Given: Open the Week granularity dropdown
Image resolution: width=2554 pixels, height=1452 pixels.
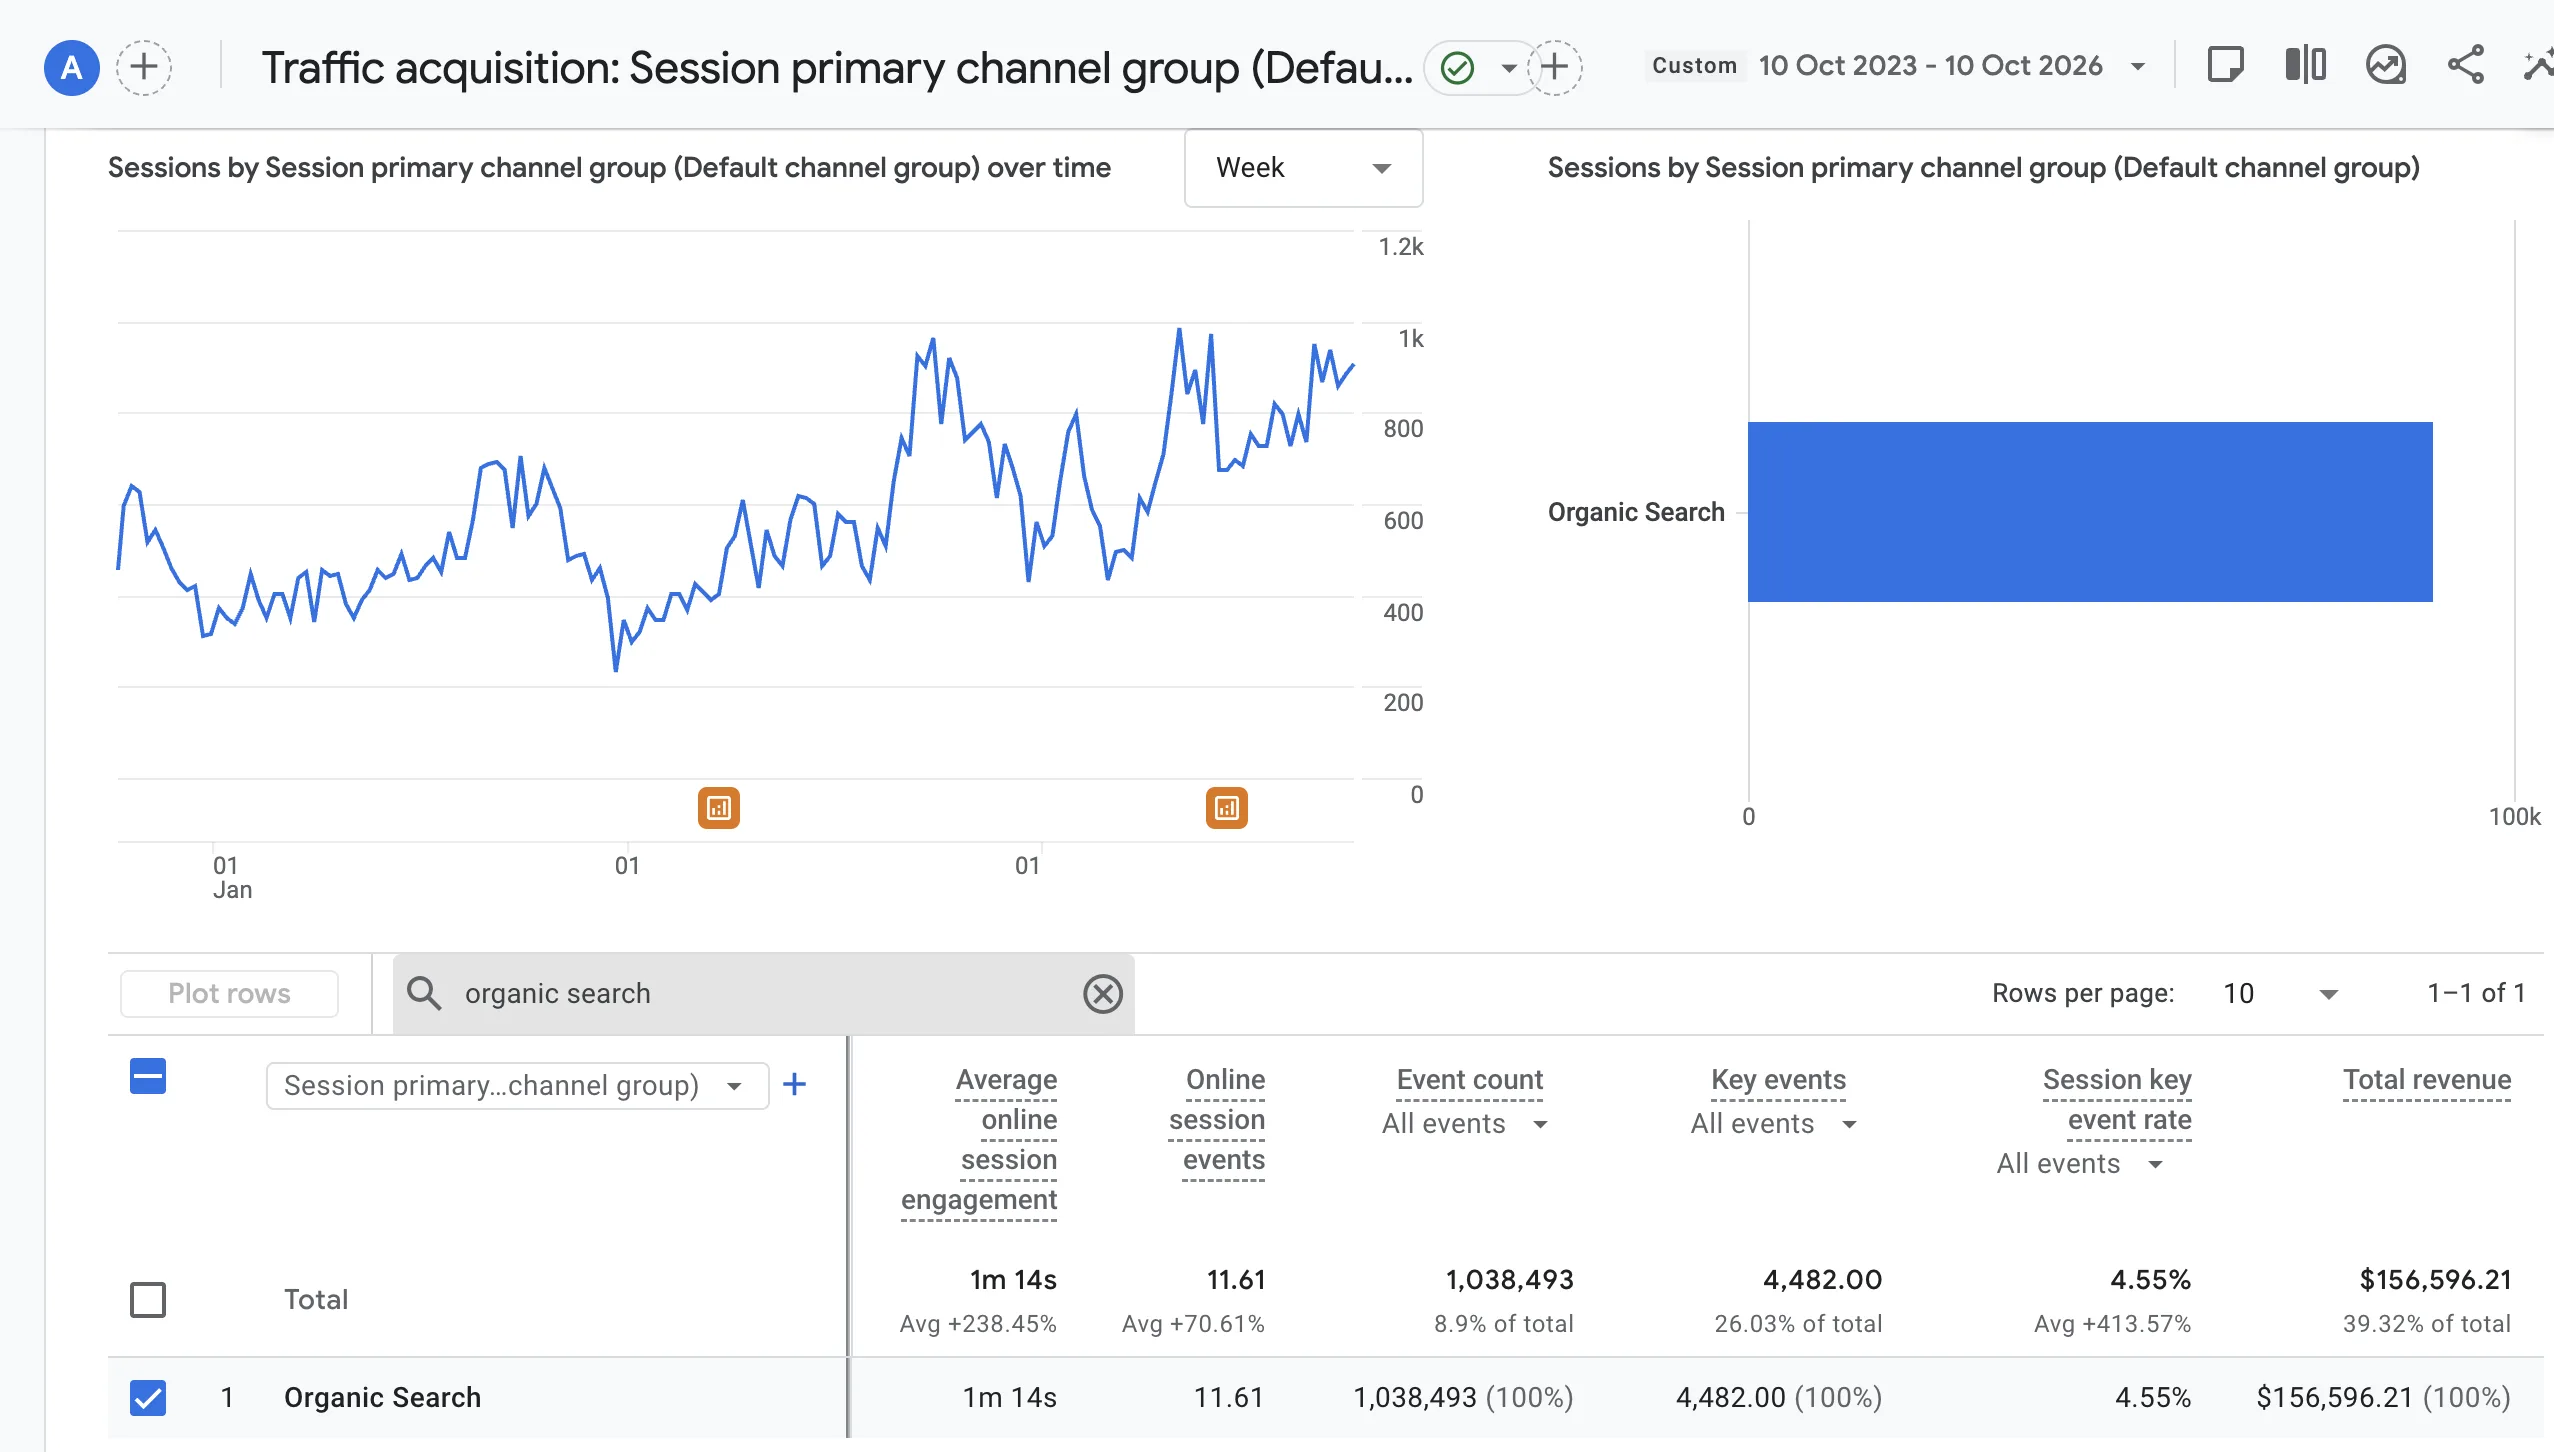Looking at the screenshot, I should coord(1303,168).
